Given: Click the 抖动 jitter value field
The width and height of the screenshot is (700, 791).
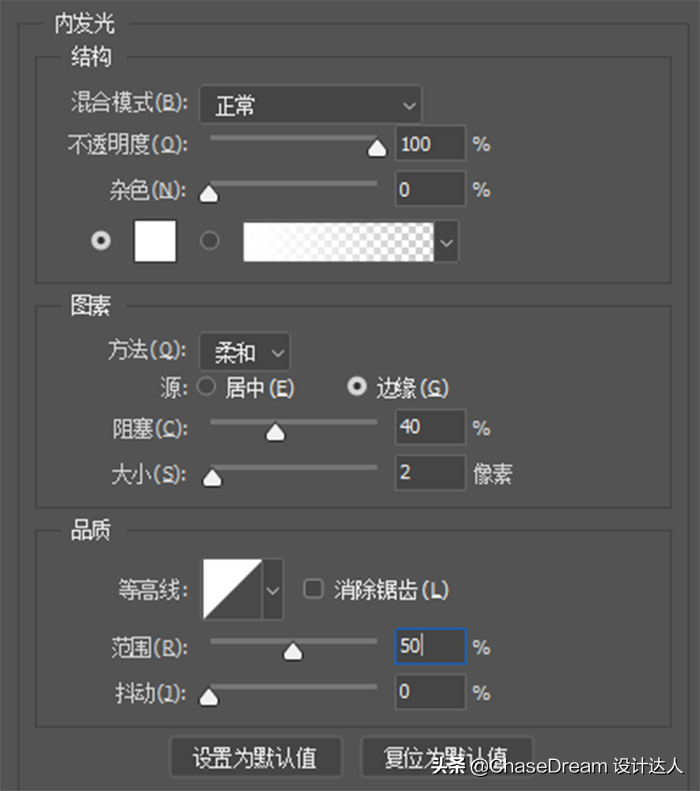Looking at the screenshot, I should (430, 692).
